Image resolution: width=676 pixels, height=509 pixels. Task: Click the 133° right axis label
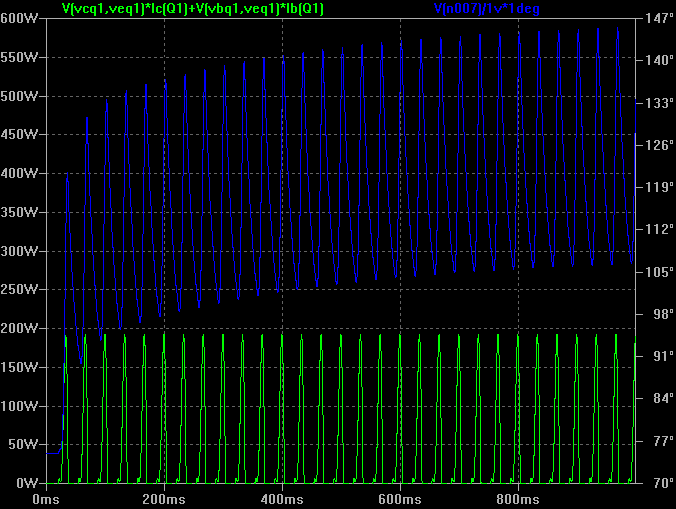659,103
